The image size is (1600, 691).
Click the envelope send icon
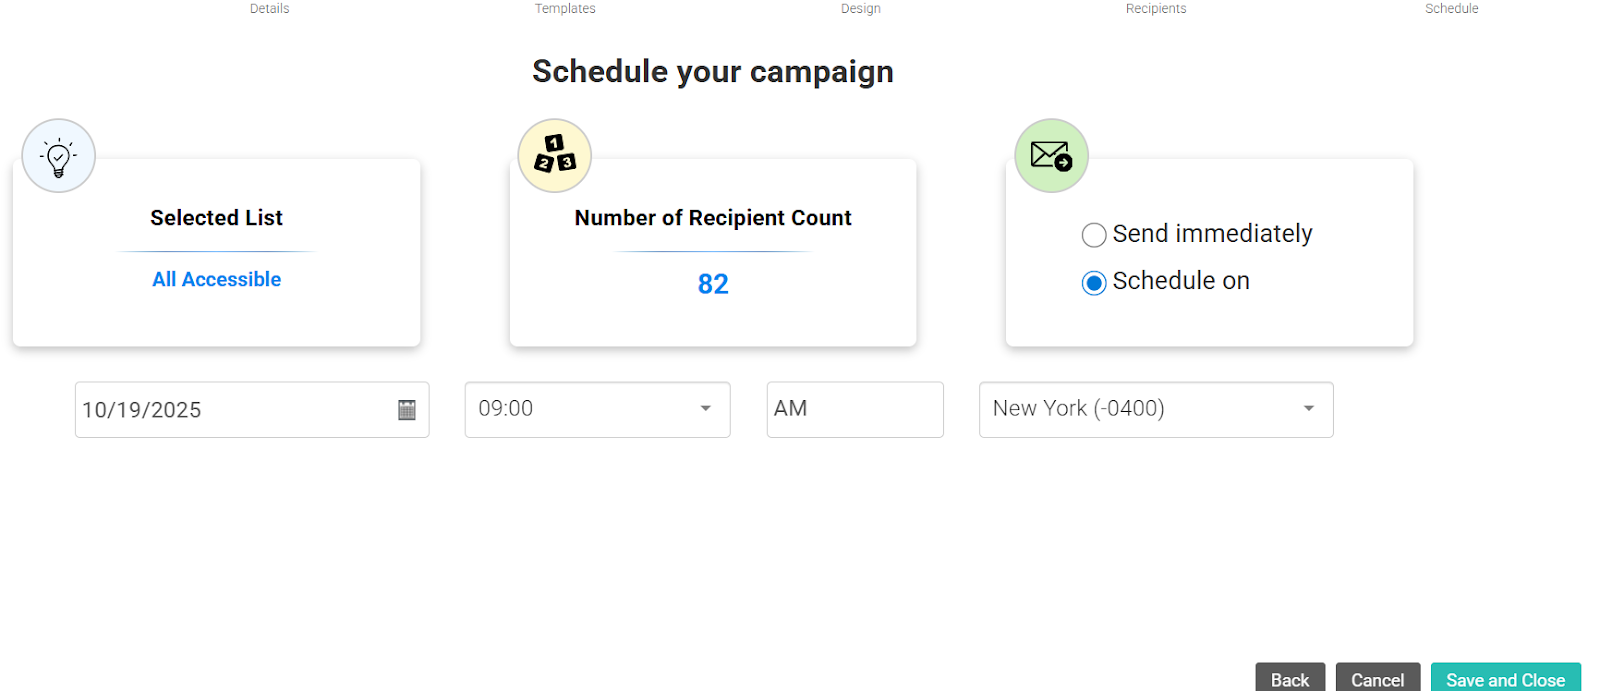[x=1051, y=156]
